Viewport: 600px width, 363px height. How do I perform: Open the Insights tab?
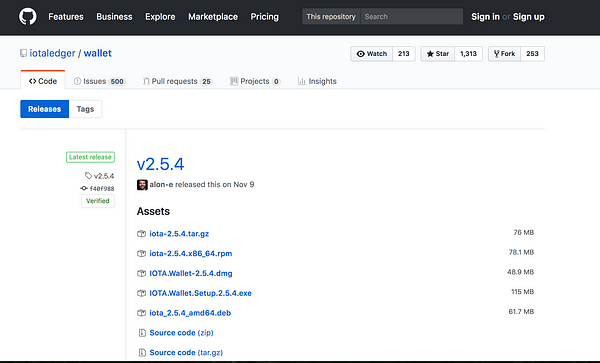(x=317, y=81)
